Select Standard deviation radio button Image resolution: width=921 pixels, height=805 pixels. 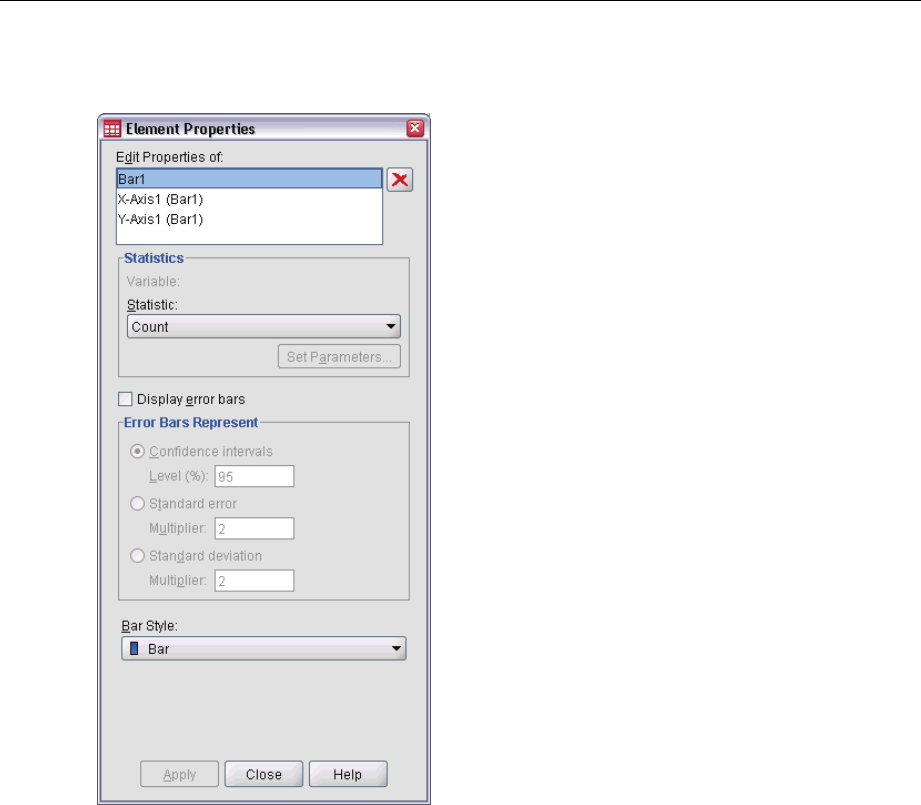(137, 555)
